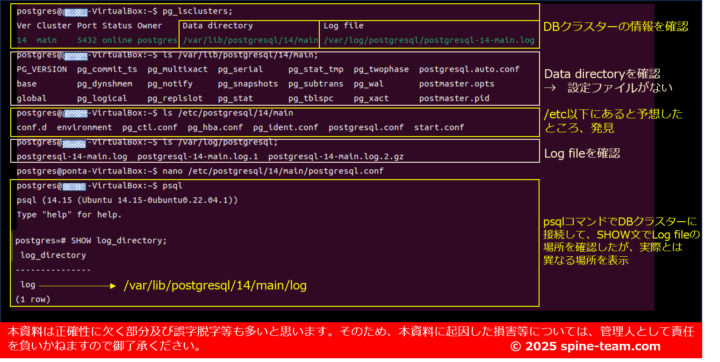The image size is (720, 362).
Task: Click the Log file path postgresql-14-main.log
Action: [429, 40]
